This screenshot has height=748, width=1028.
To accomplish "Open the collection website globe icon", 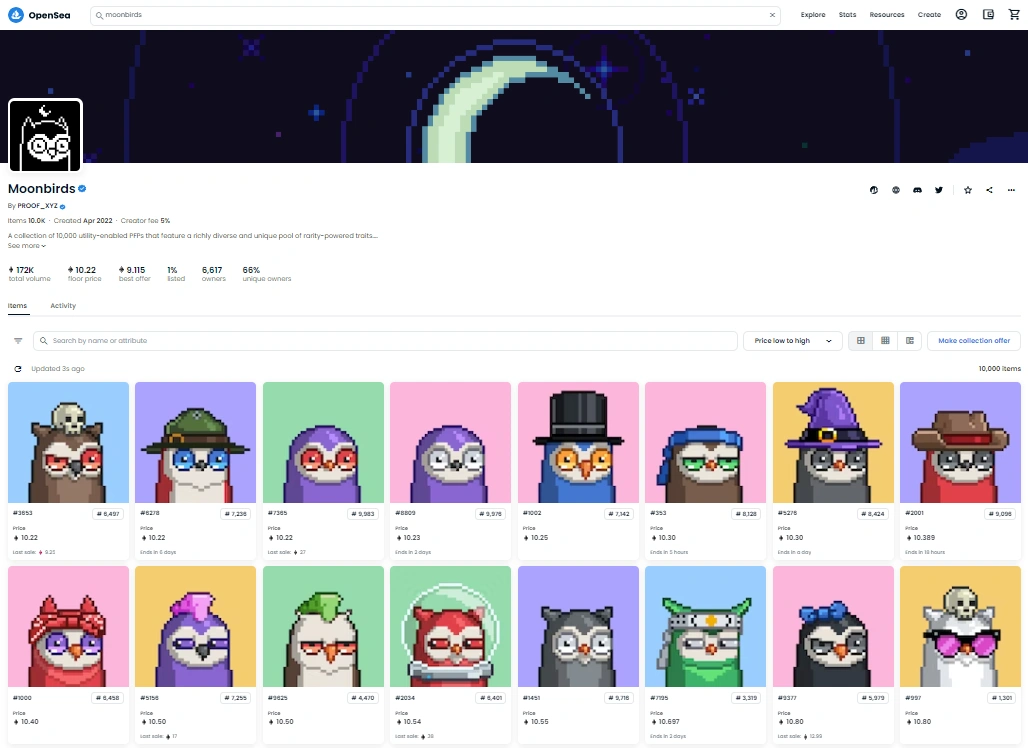I will (x=896, y=190).
